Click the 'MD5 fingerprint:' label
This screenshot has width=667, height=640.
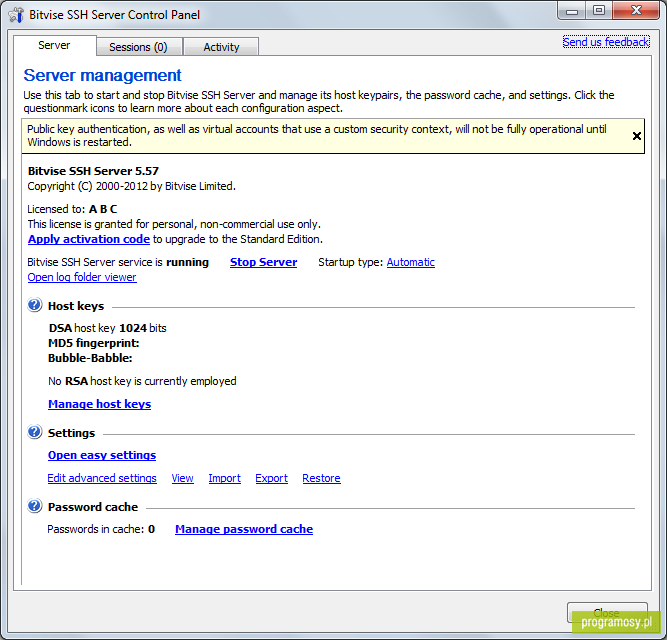tap(94, 343)
